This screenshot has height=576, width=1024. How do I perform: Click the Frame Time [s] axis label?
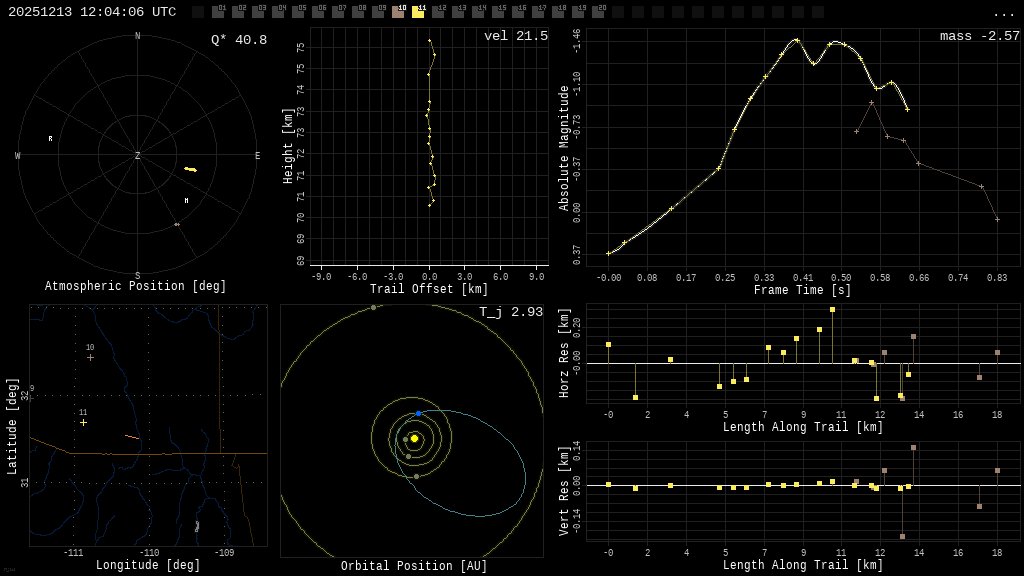click(x=803, y=290)
